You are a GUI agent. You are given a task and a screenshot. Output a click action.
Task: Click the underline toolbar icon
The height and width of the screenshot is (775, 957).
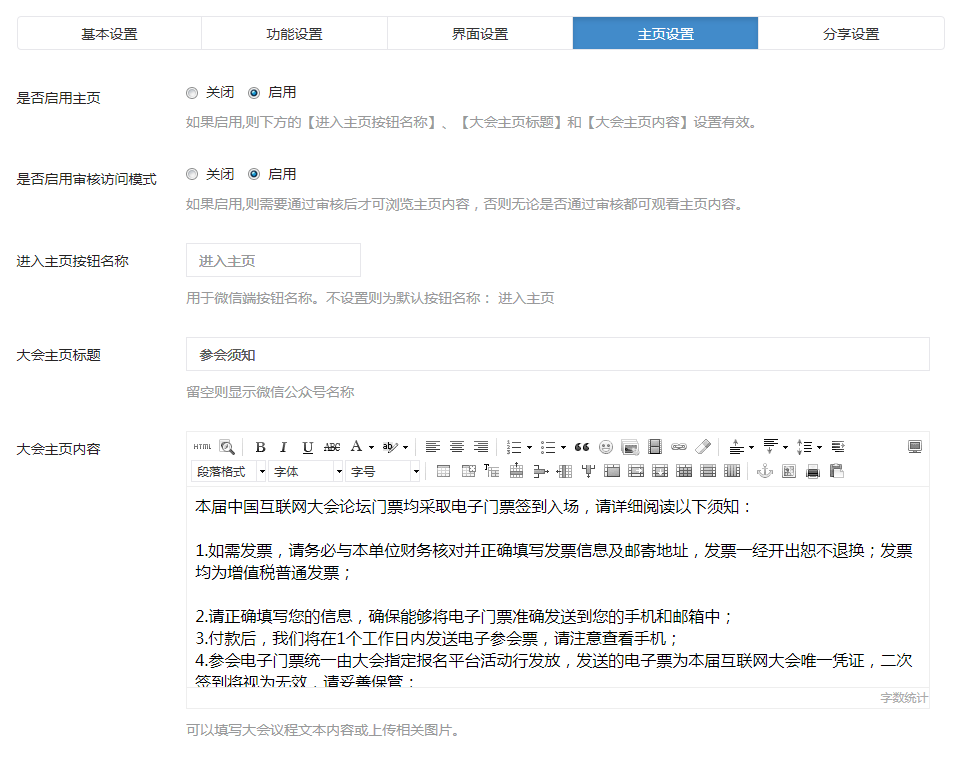click(x=307, y=447)
